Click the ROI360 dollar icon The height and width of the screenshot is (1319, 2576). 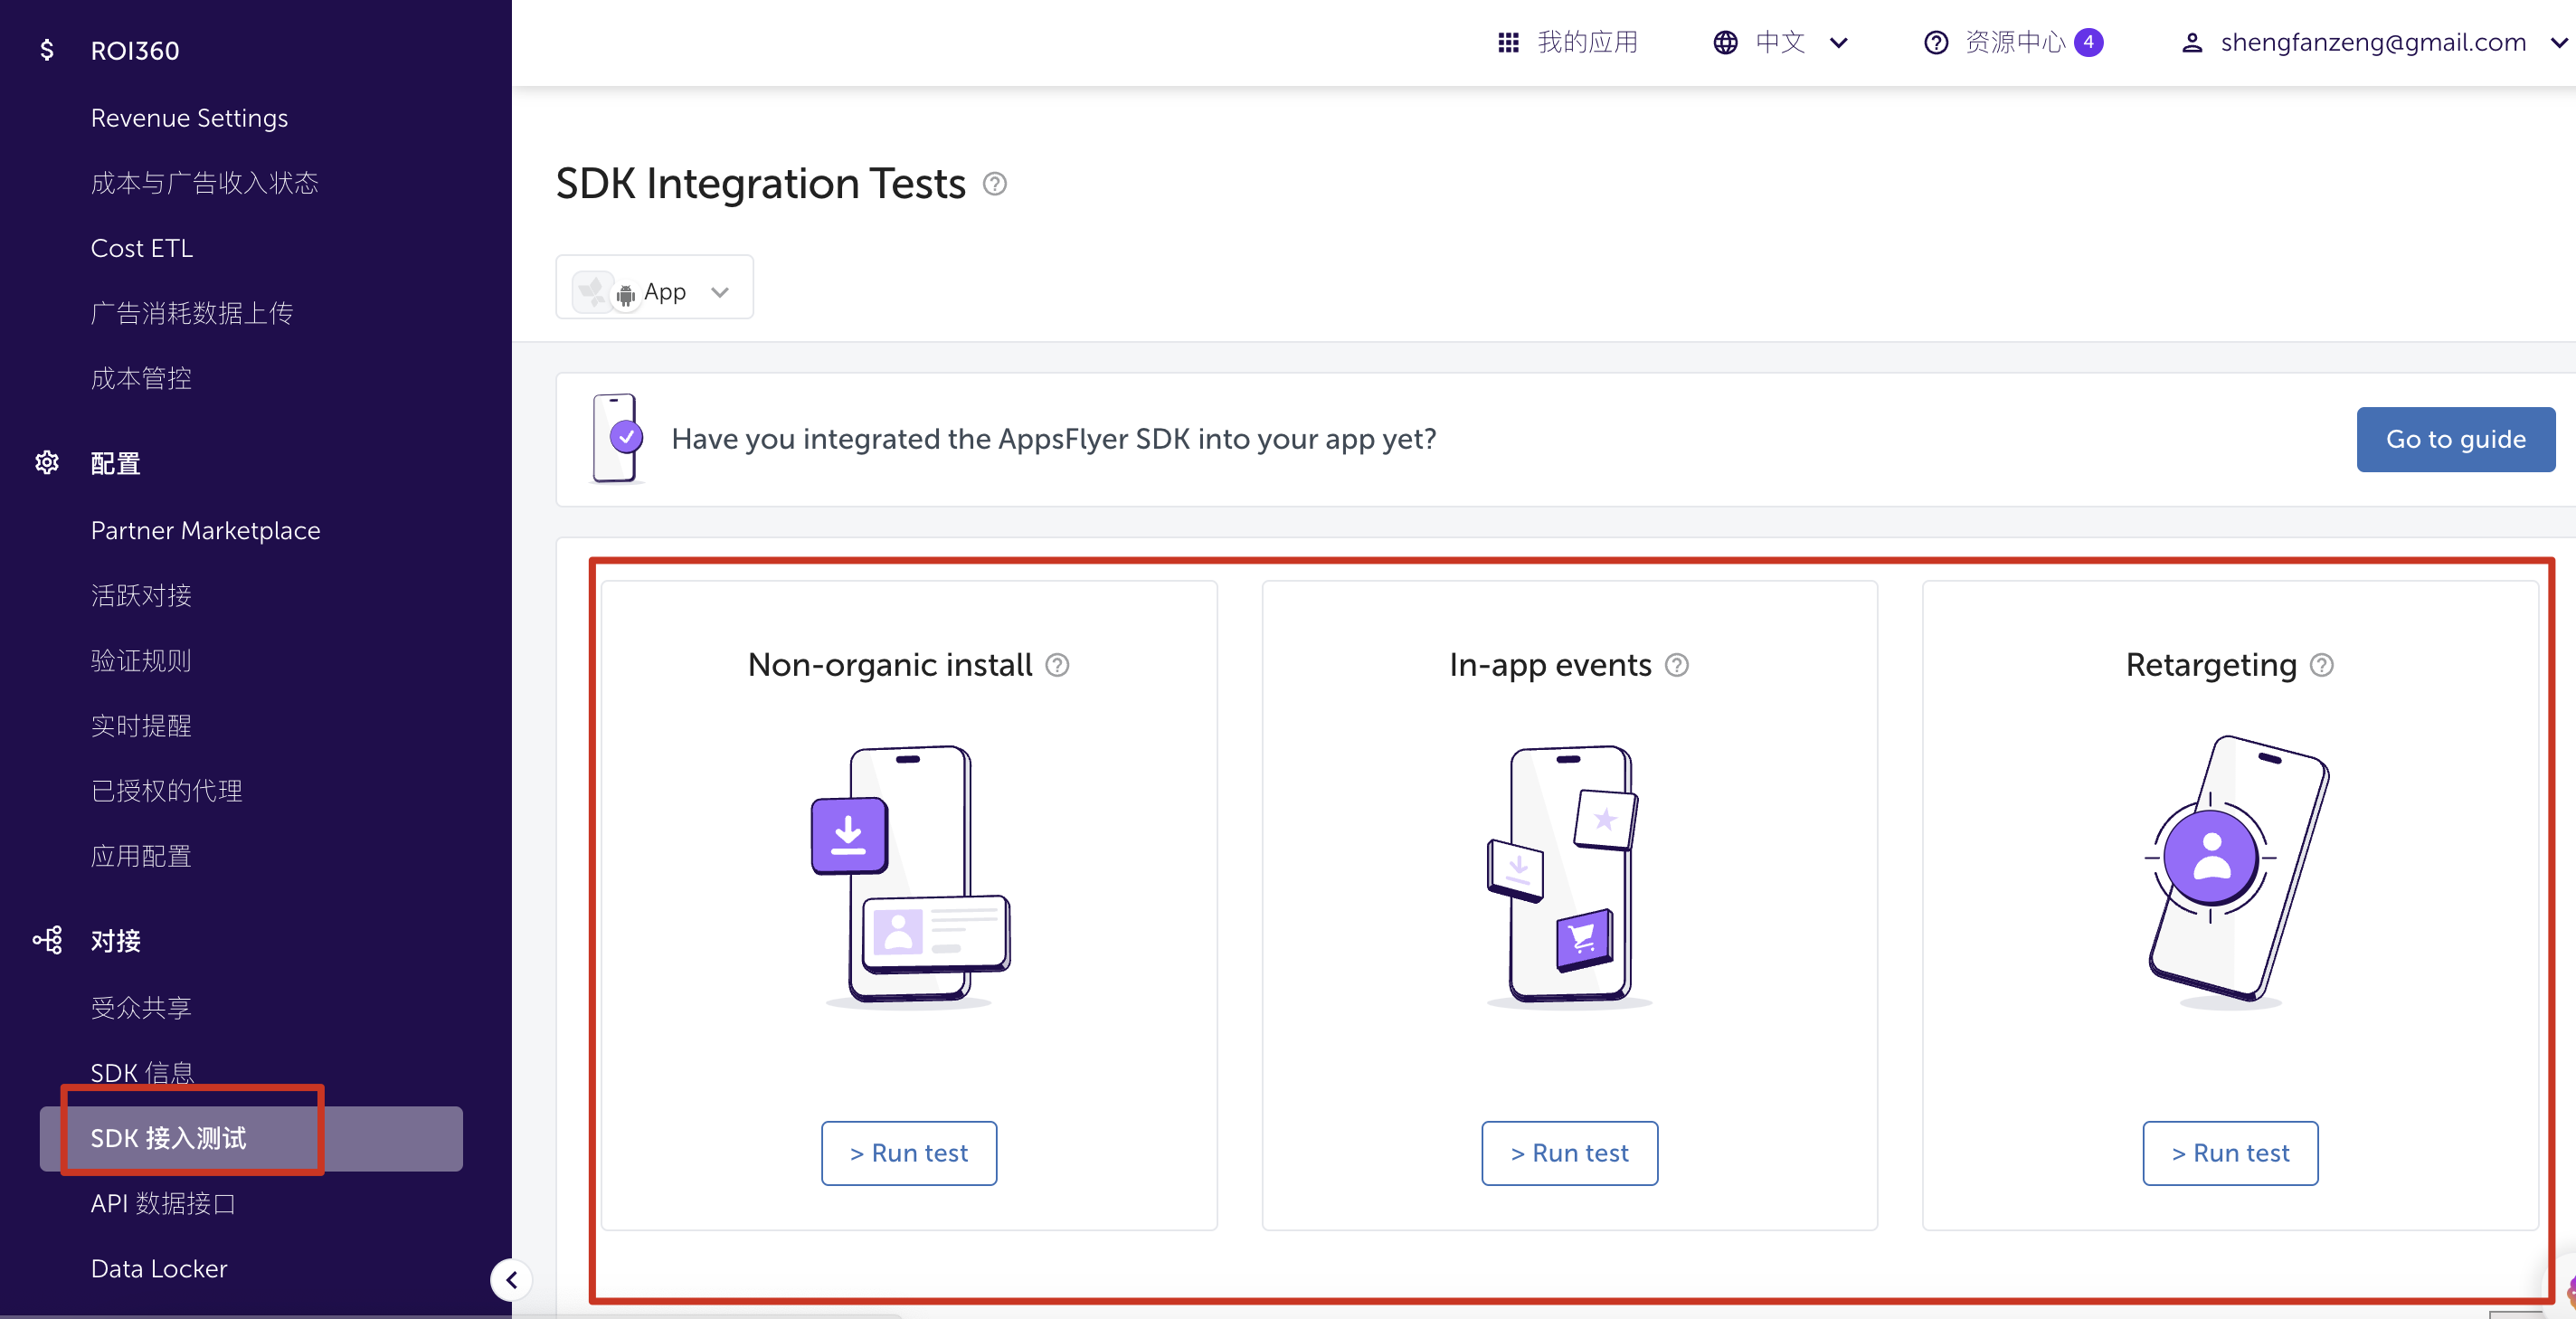click(x=47, y=51)
